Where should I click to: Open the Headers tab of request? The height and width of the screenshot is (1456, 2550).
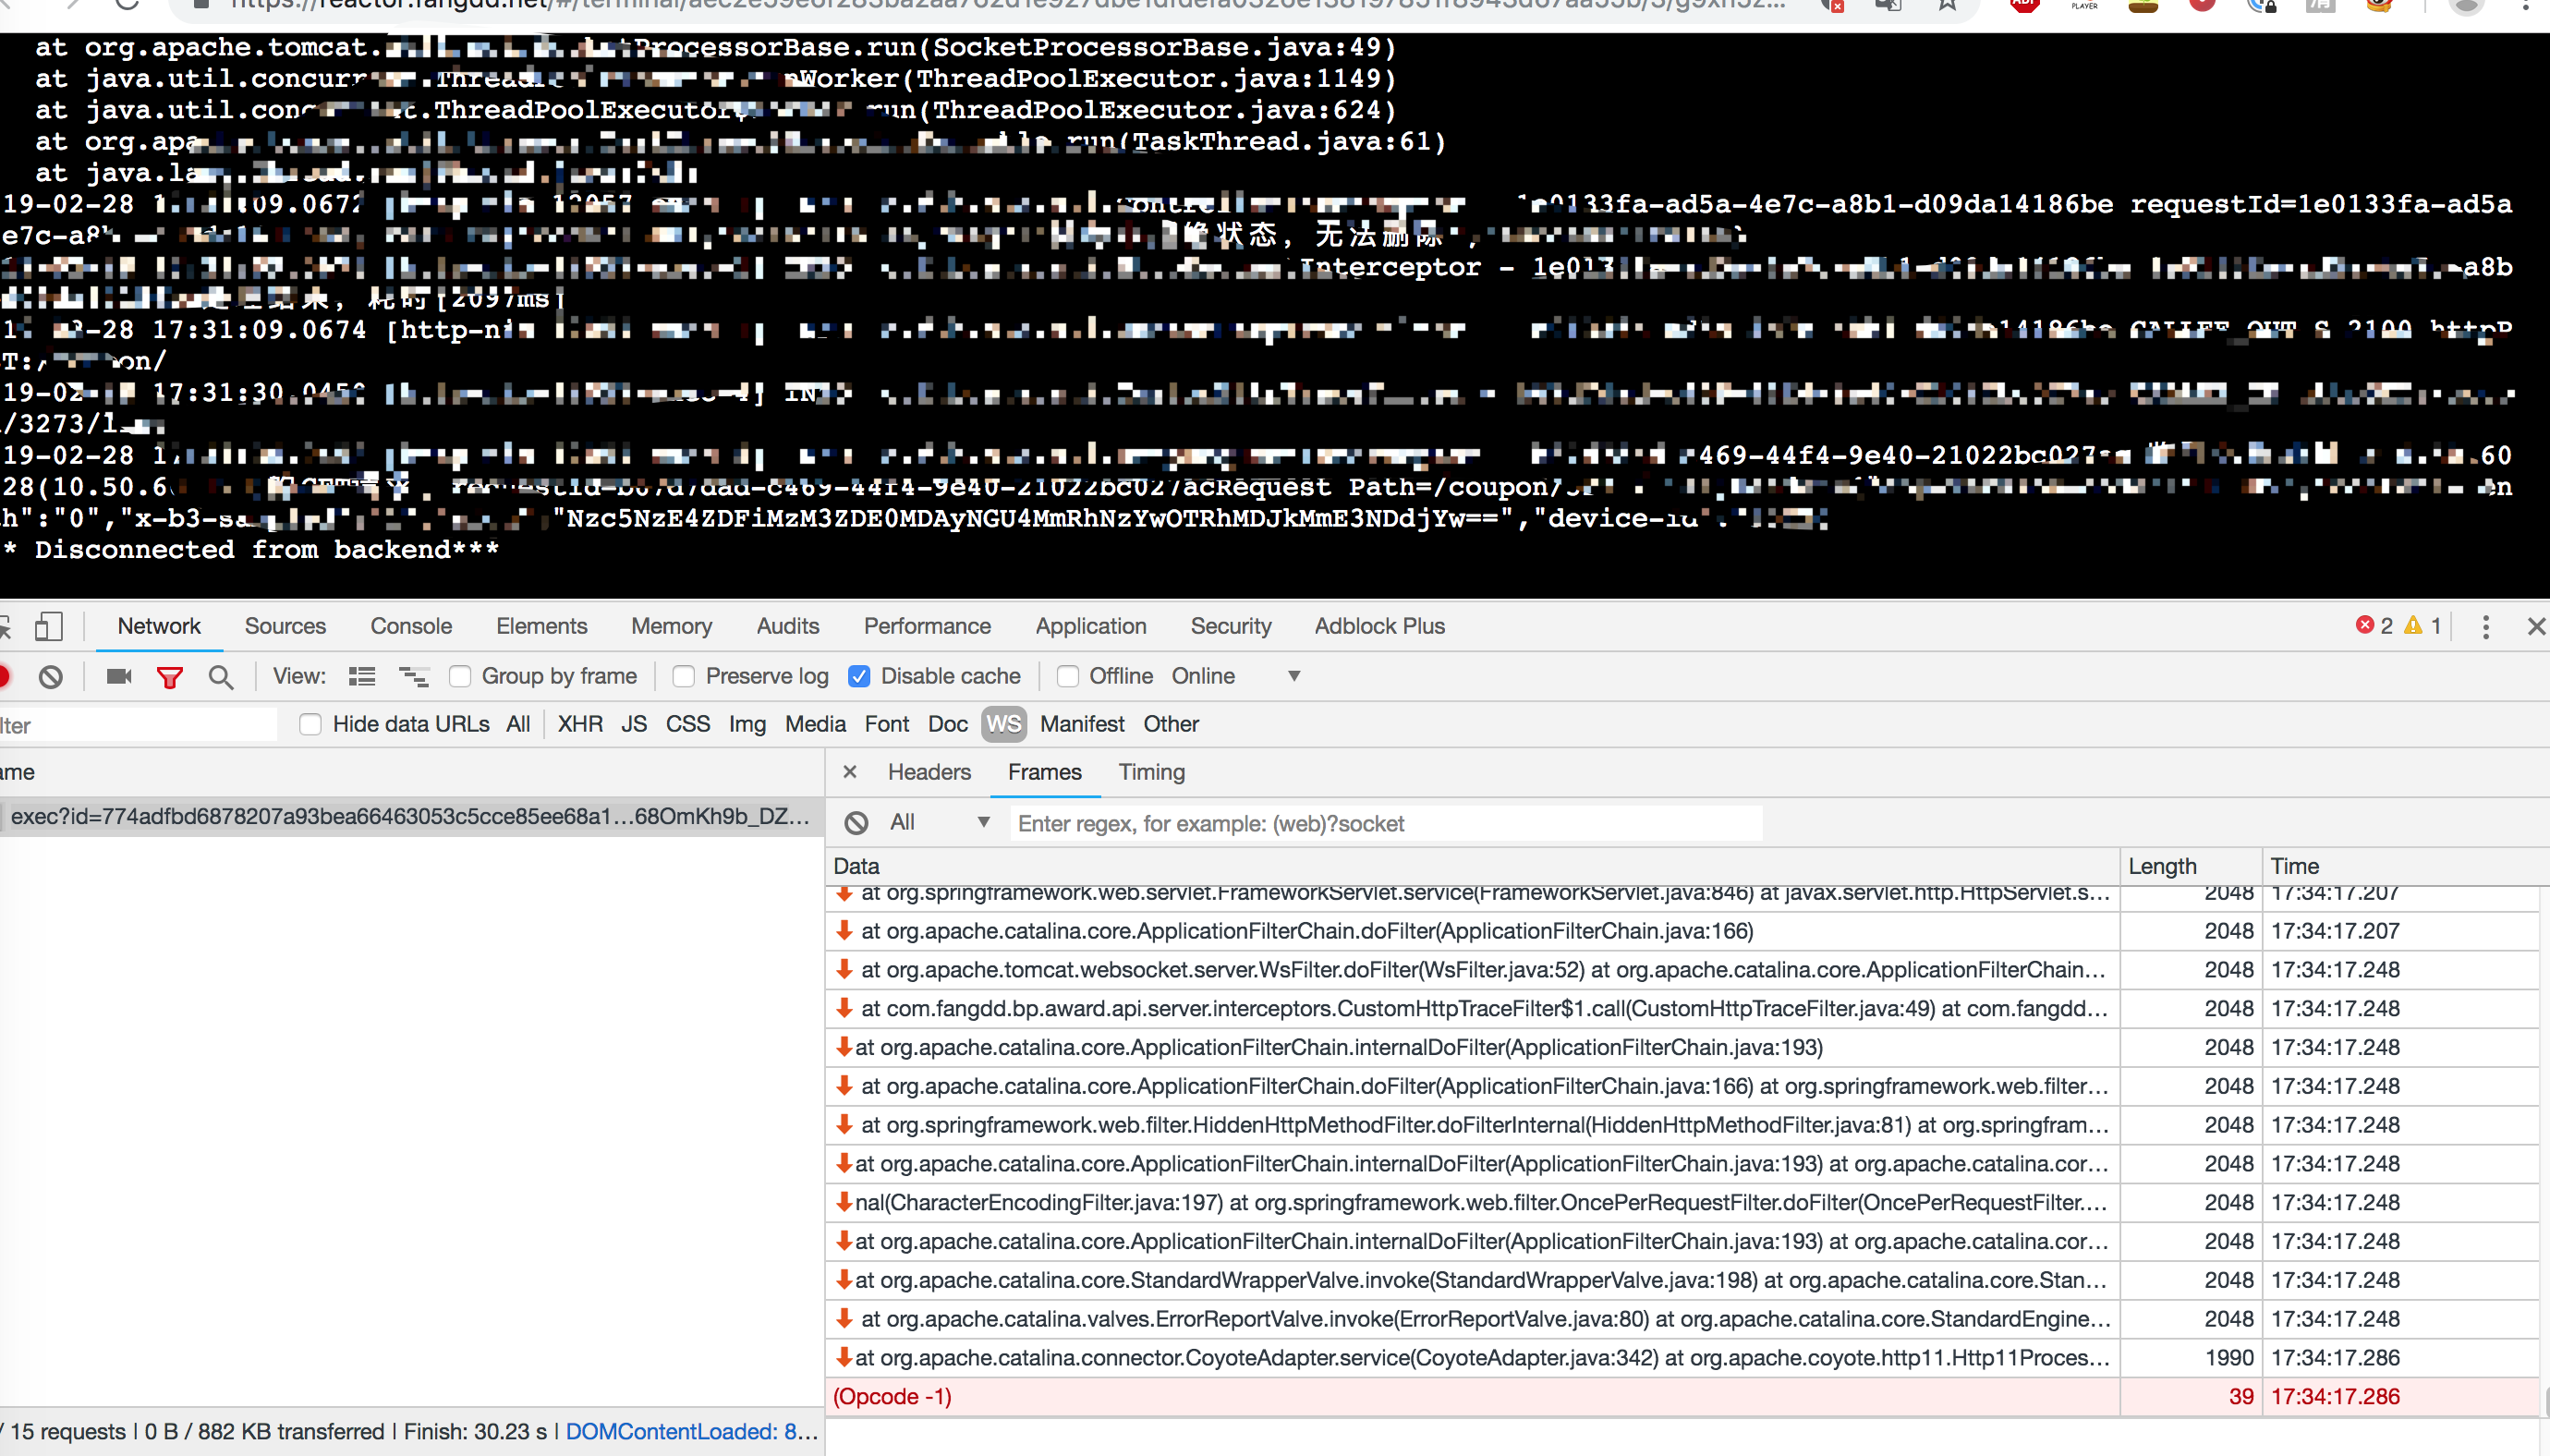pyautogui.click(x=929, y=772)
